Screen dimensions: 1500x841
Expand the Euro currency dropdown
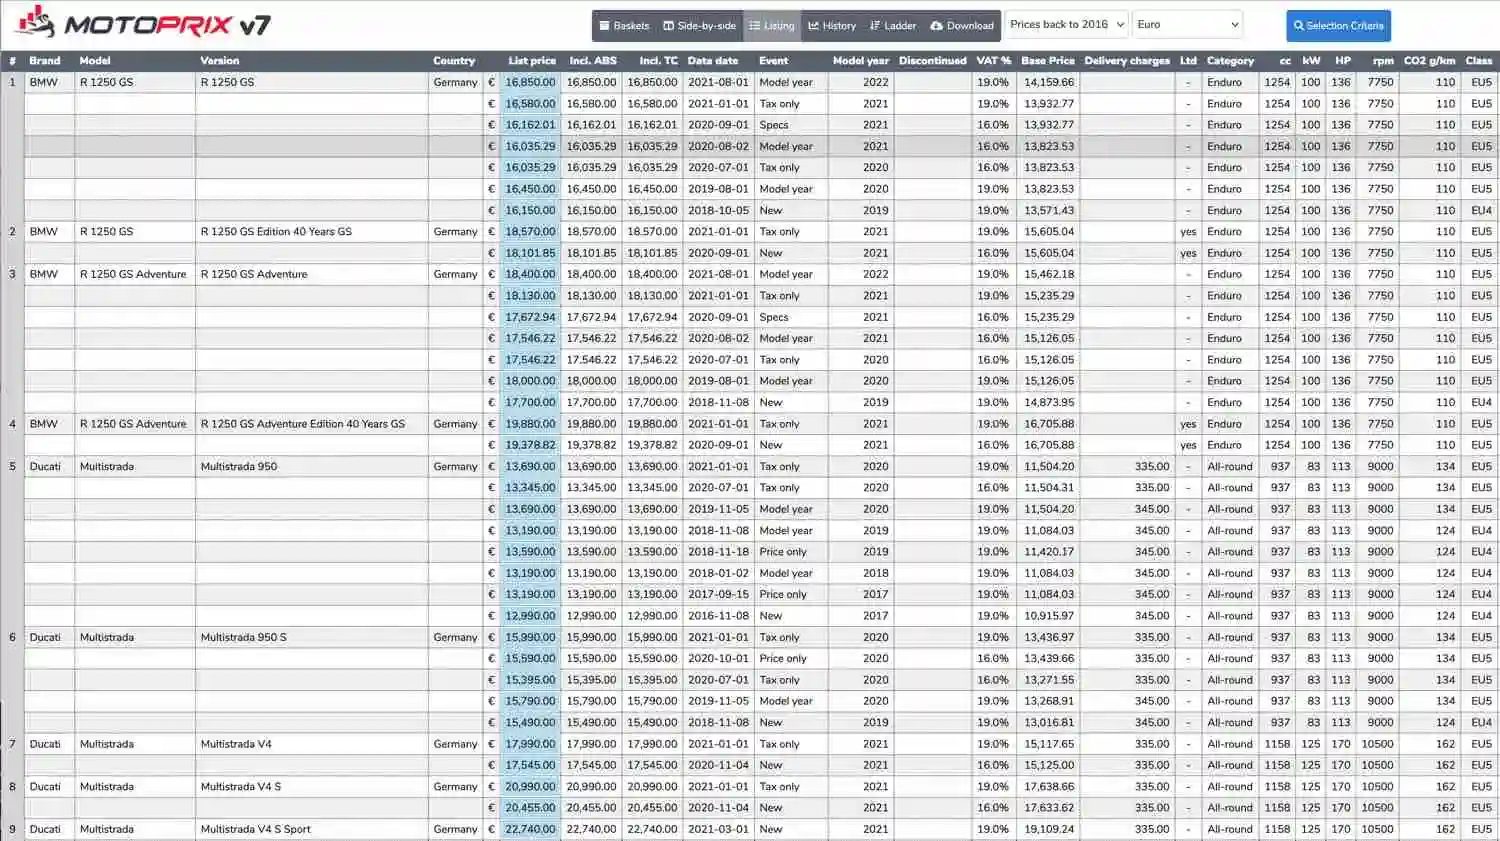[x=1187, y=25]
